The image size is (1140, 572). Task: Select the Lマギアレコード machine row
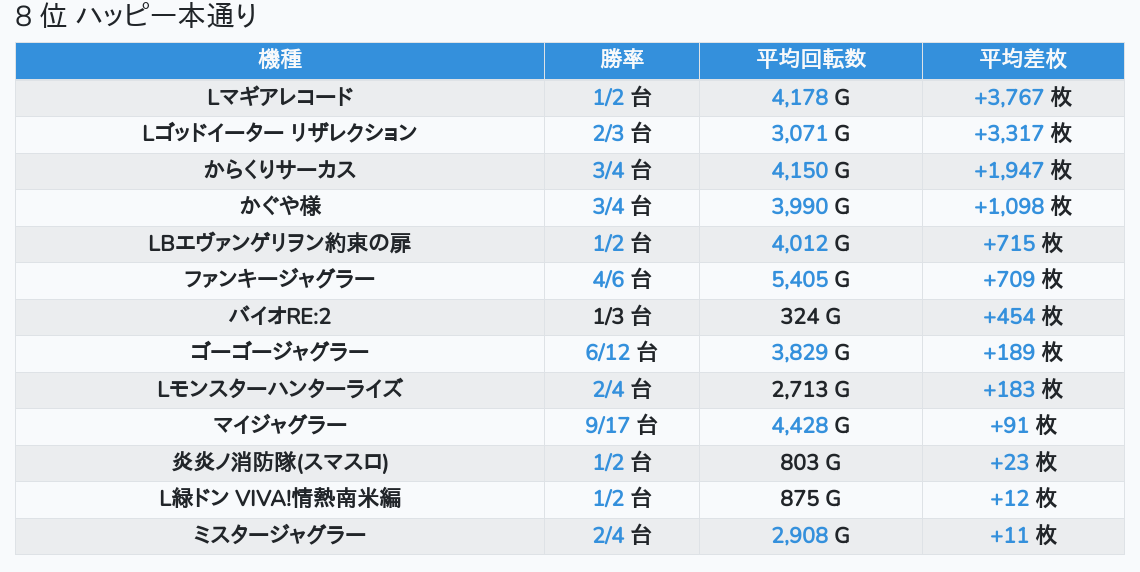coord(570,97)
